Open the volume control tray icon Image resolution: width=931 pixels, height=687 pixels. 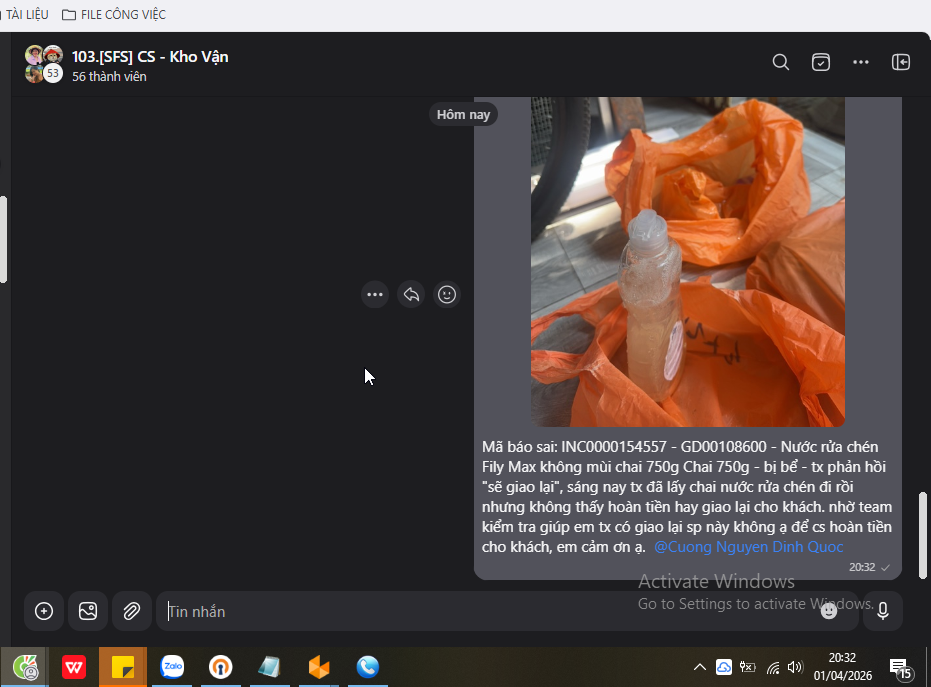pyautogui.click(x=795, y=667)
